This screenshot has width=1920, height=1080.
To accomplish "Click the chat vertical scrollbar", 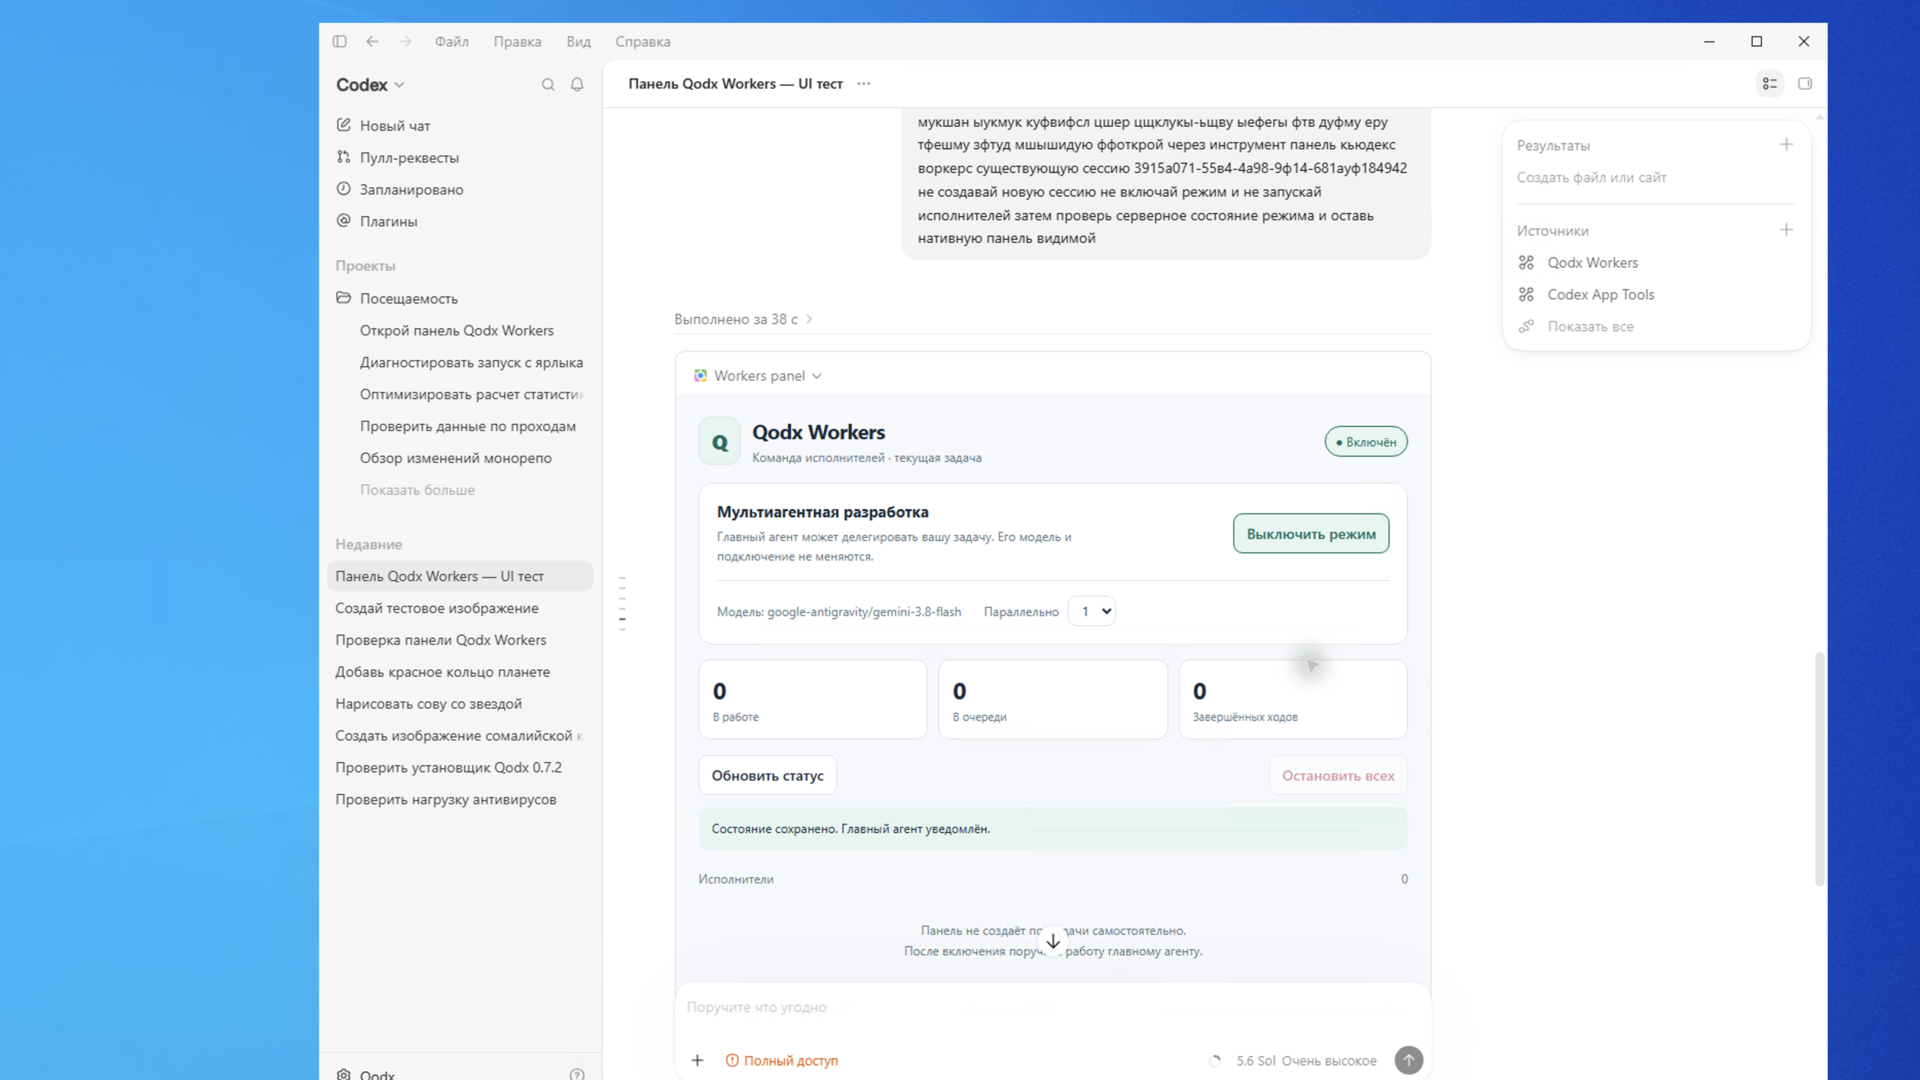I will 1819,768.
